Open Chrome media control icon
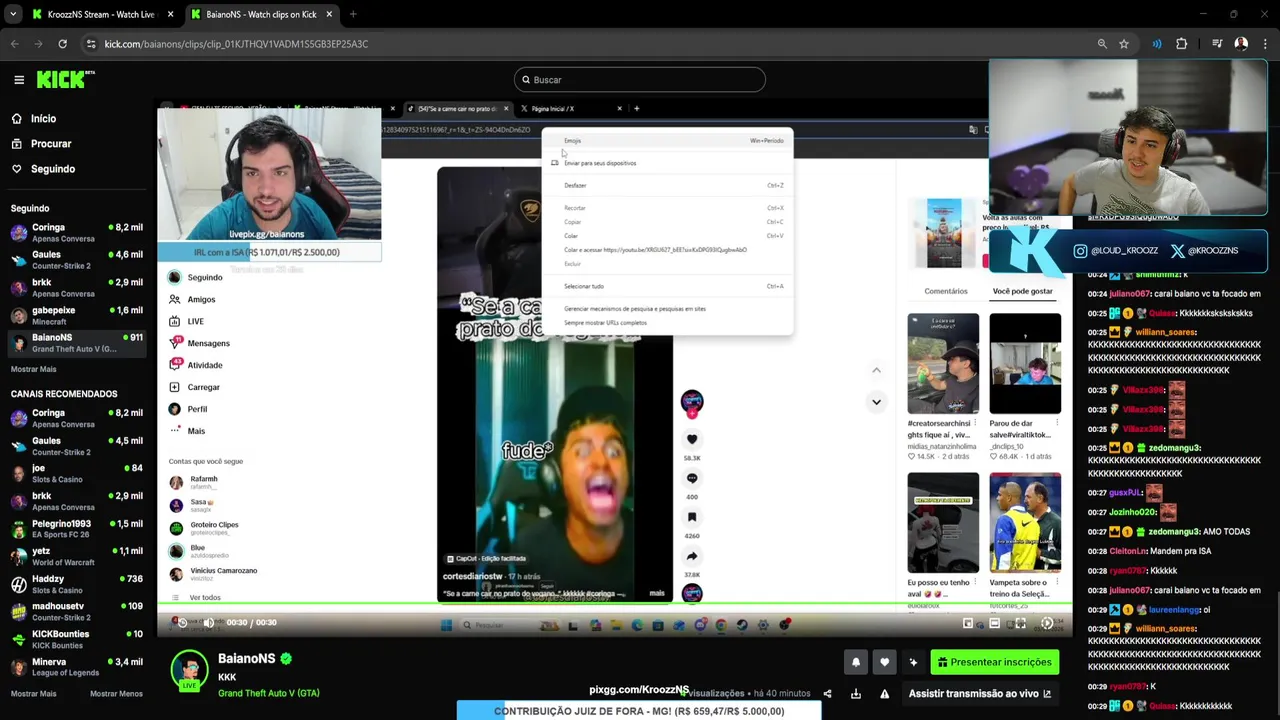Viewport: 1280px width, 720px height. [x=1217, y=44]
